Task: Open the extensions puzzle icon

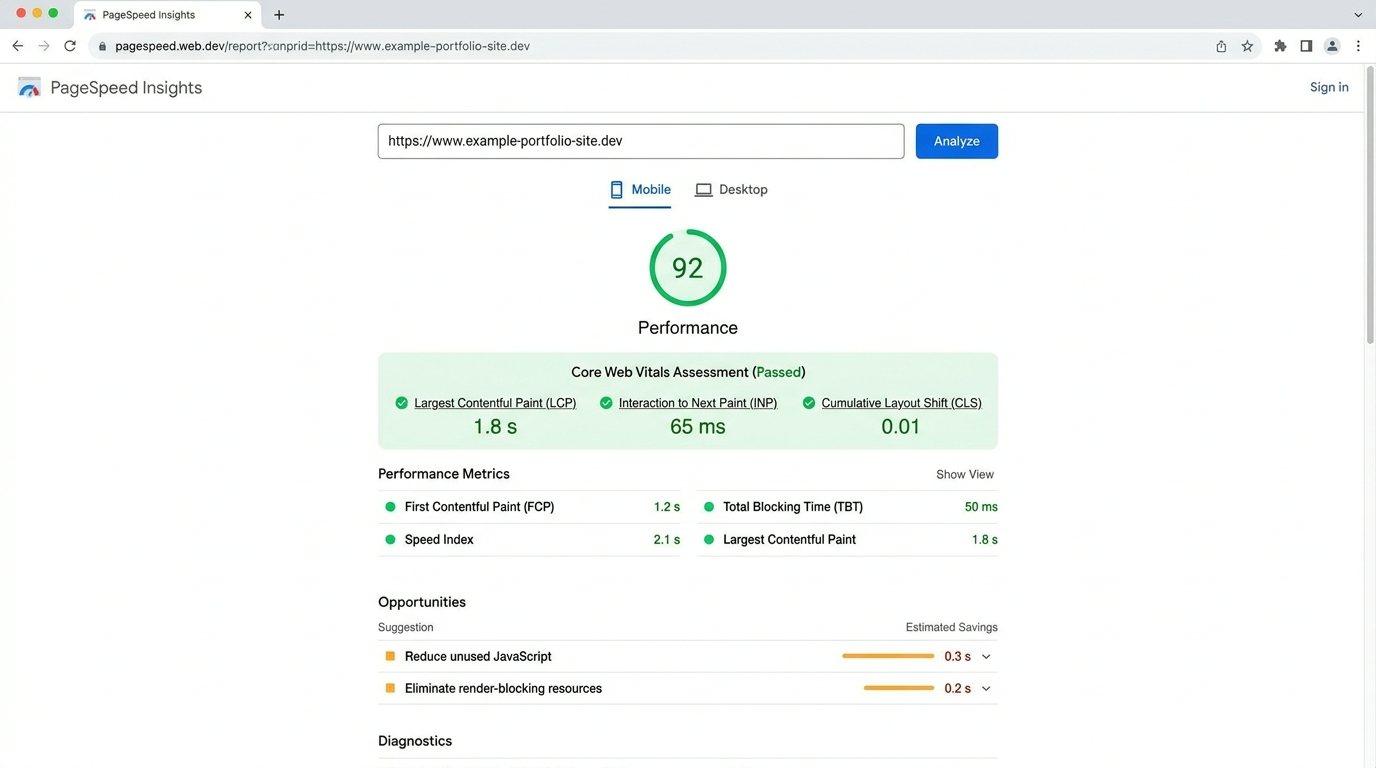Action: click(1280, 46)
